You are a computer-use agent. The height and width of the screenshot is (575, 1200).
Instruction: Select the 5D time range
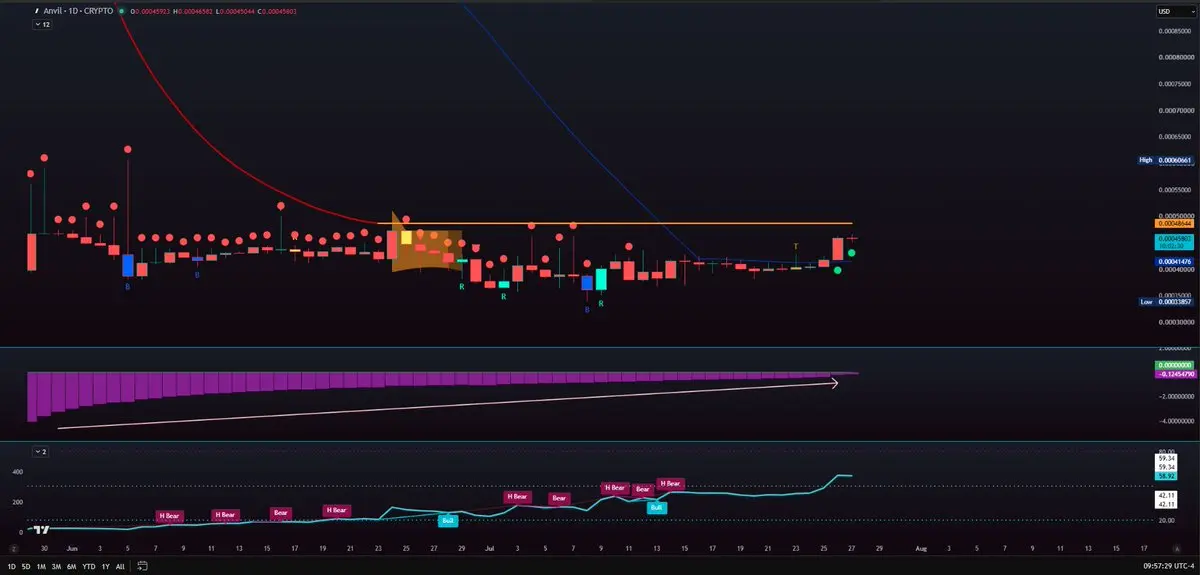click(x=27, y=566)
